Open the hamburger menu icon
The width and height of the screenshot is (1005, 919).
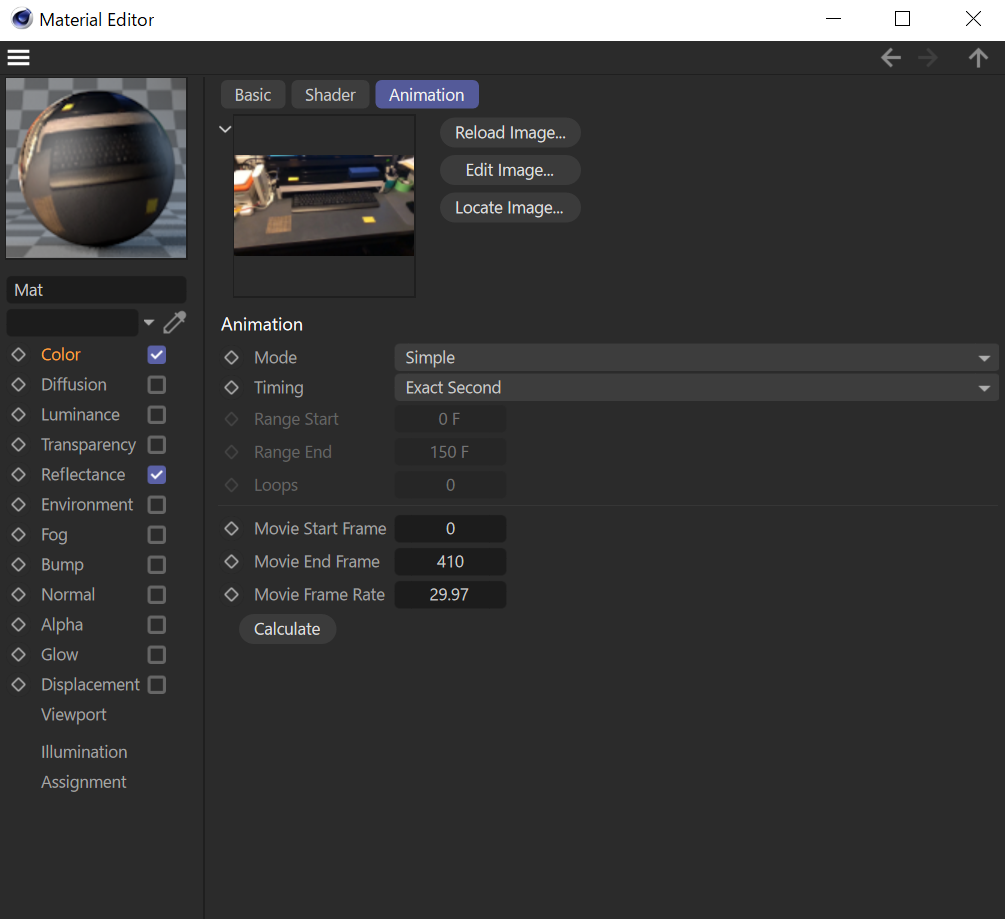tap(18, 58)
